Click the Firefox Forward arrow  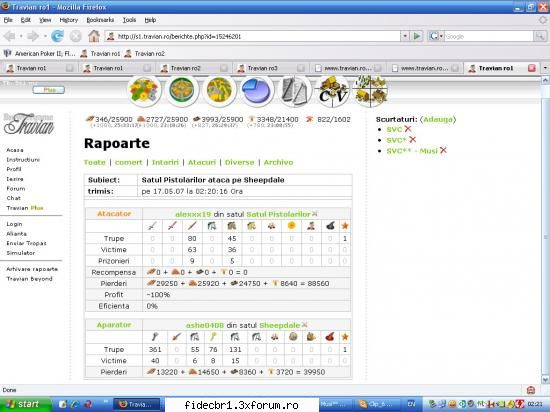pyautogui.click(x=33, y=36)
